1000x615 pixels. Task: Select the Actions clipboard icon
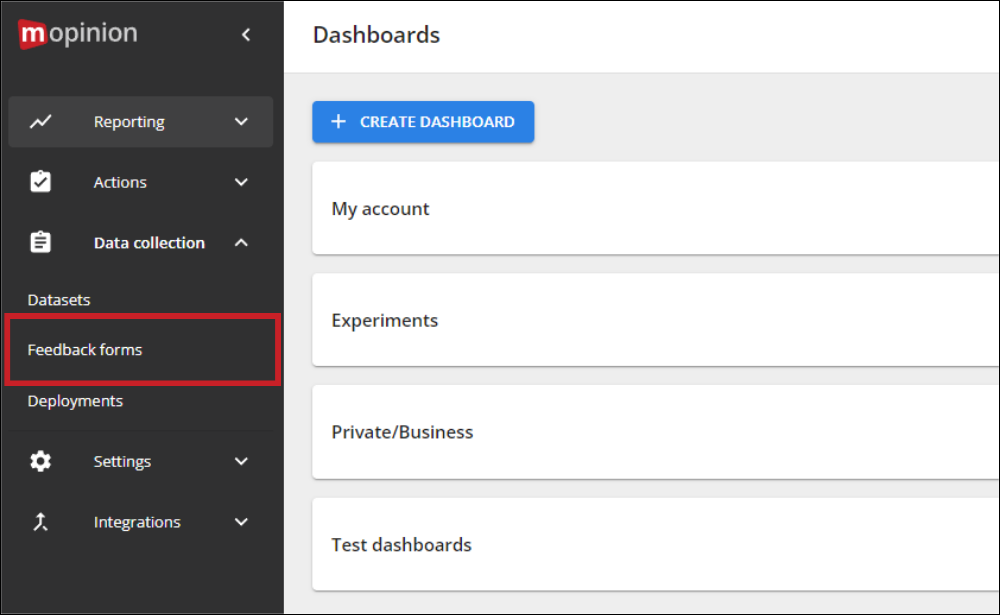[x=40, y=181]
